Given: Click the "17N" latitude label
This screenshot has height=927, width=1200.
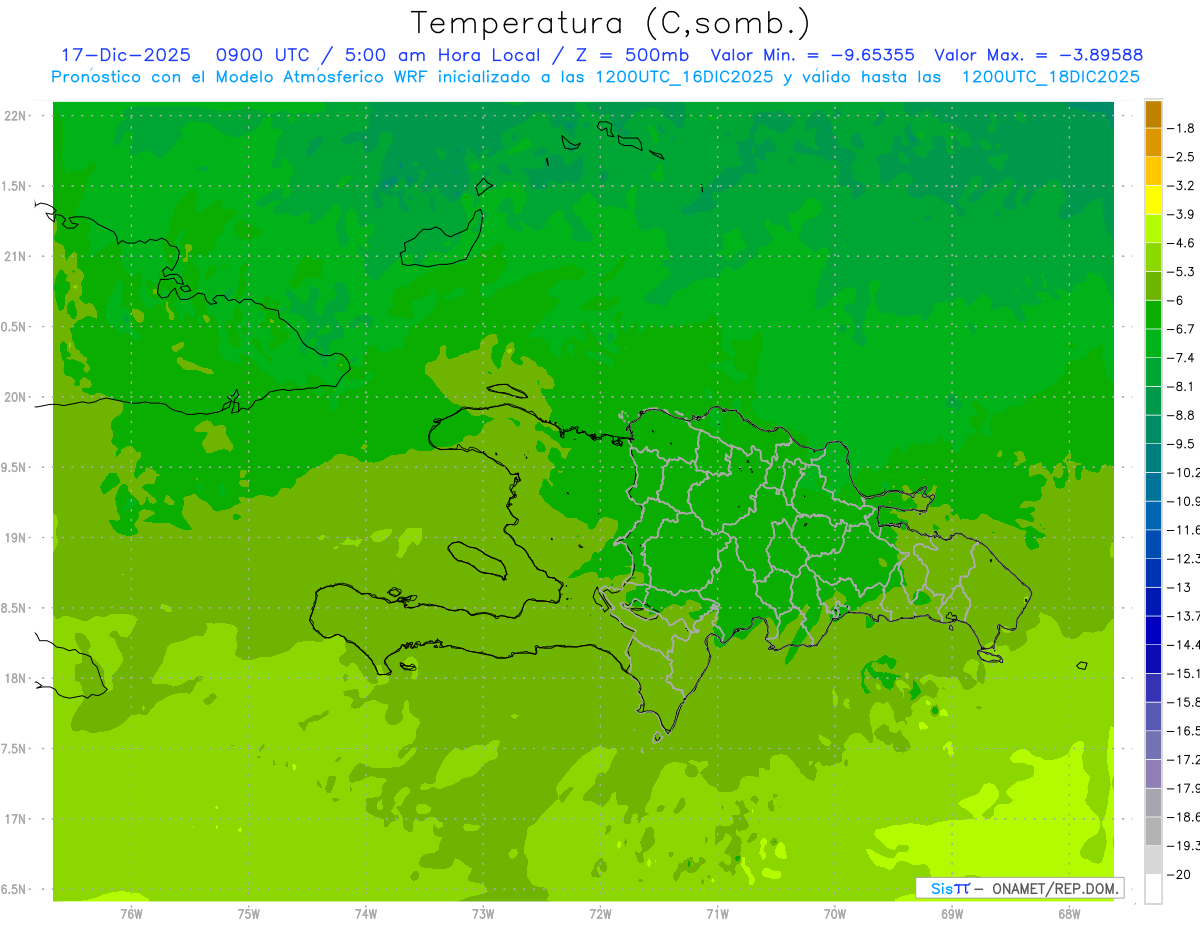Looking at the screenshot, I should click(15, 820).
